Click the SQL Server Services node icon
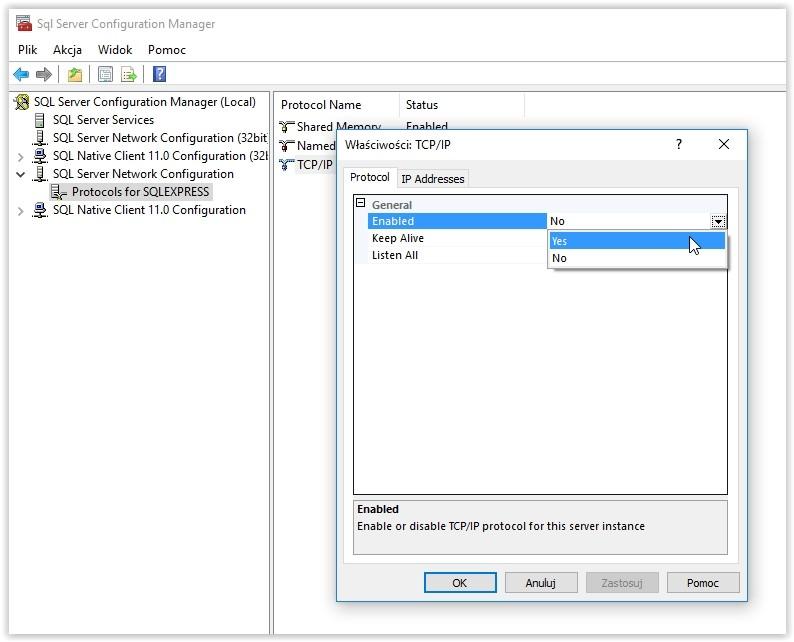Image resolution: width=794 pixels, height=642 pixels. (x=39, y=120)
